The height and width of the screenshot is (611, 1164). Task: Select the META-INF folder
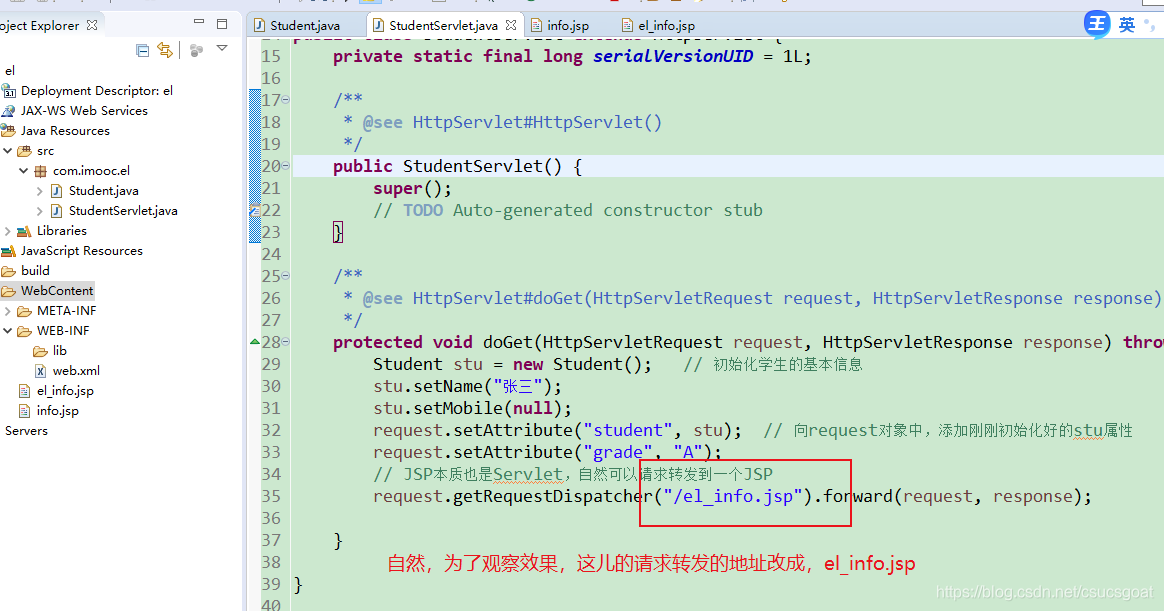(x=66, y=311)
